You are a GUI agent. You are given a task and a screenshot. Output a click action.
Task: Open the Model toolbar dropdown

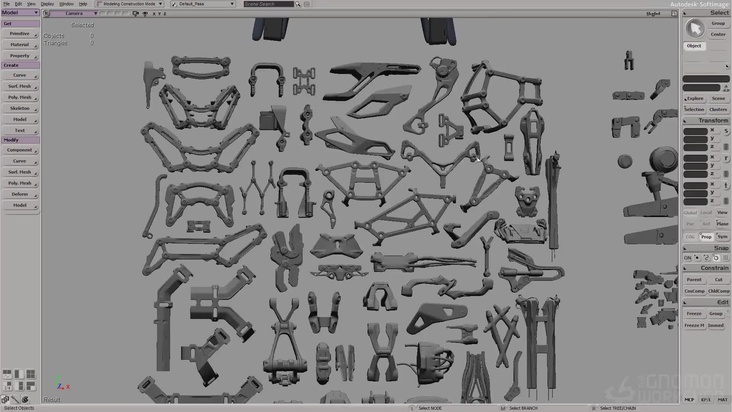[19, 13]
